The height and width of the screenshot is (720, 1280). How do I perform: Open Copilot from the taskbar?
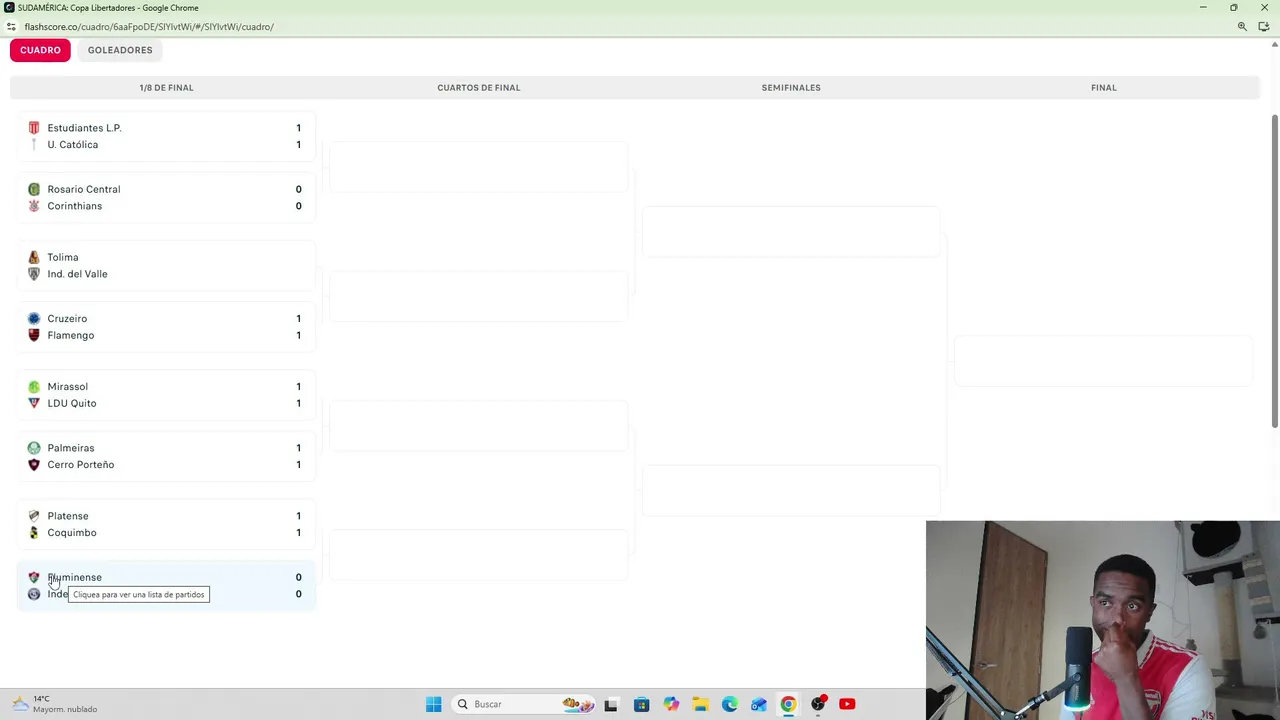coord(671,704)
